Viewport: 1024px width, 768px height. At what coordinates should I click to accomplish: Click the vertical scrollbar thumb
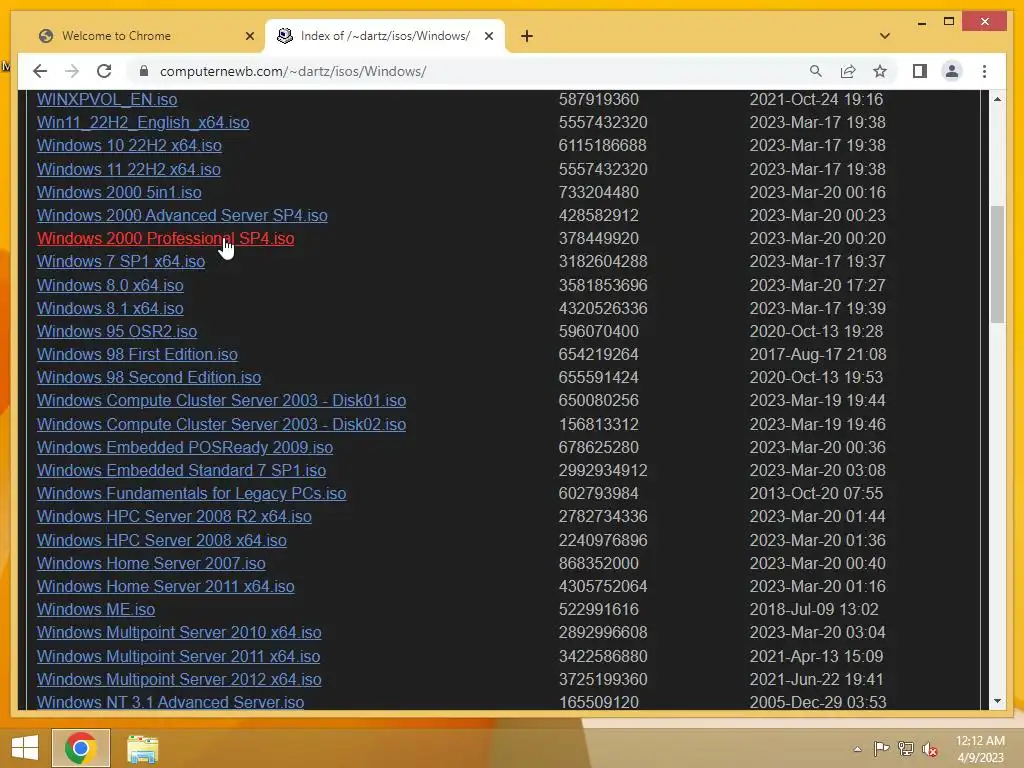point(997,264)
